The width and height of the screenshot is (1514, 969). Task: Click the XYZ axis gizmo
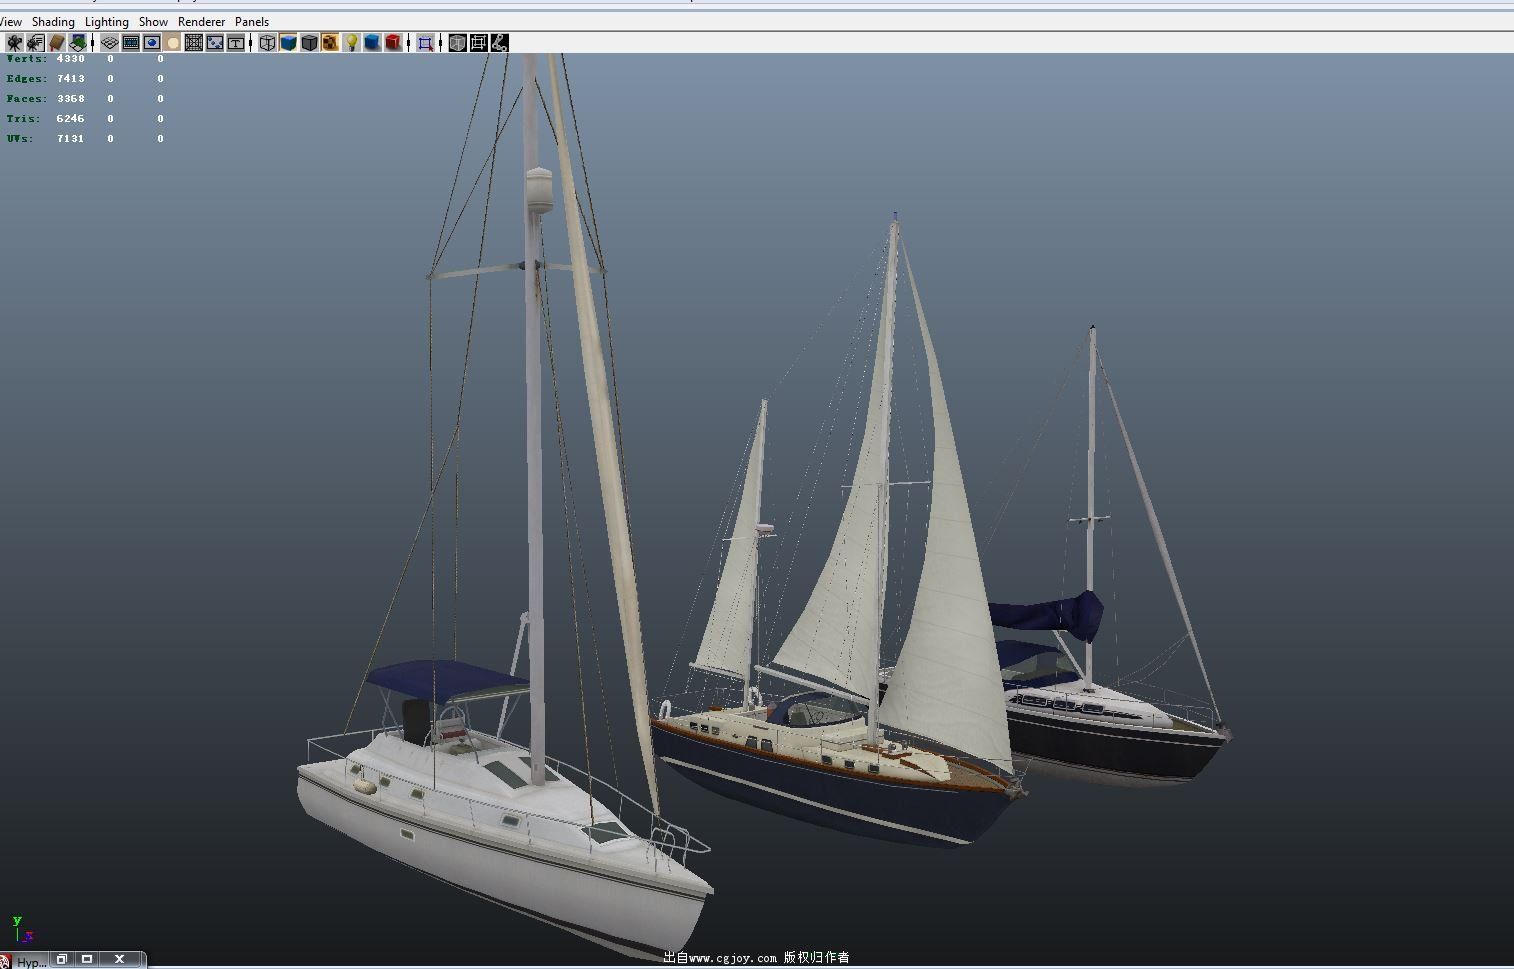point(22,928)
